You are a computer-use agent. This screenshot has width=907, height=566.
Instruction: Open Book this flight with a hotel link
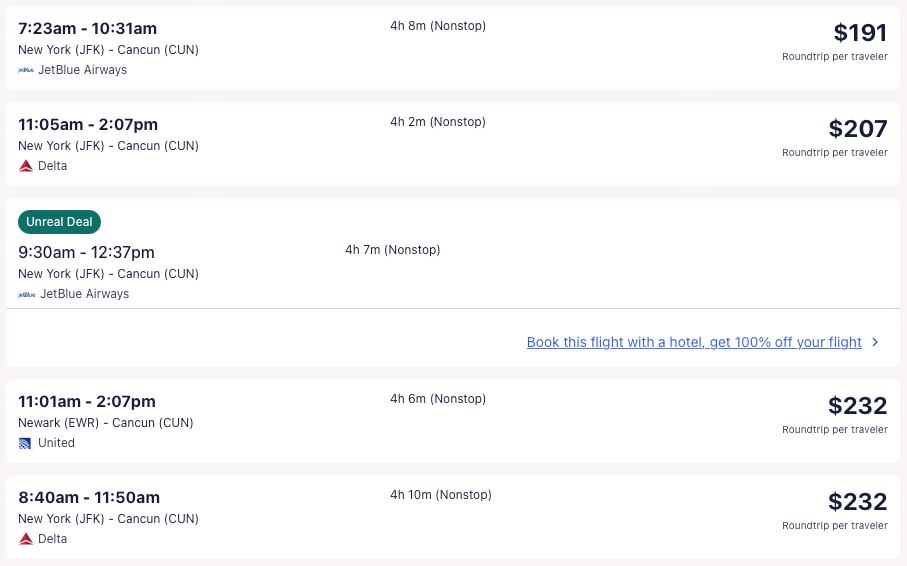(x=693, y=342)
